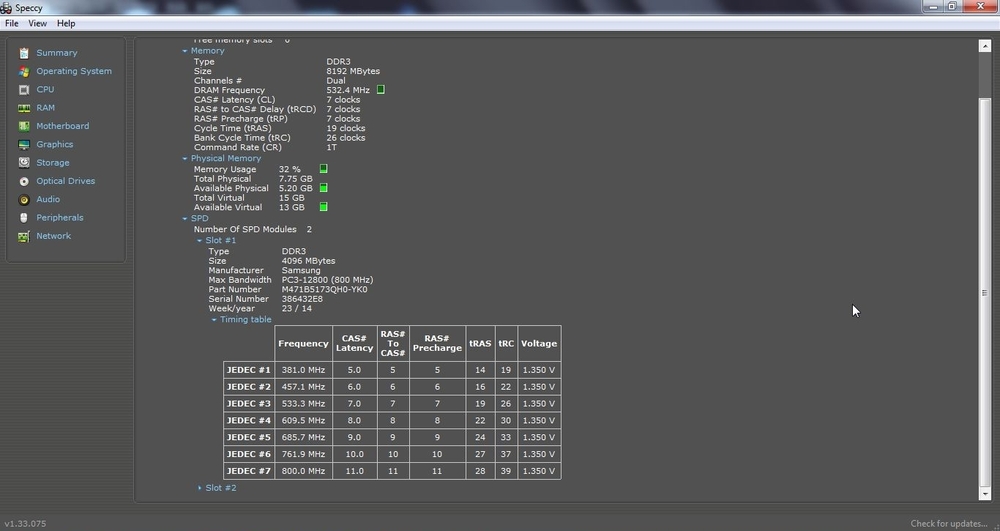
Task: Click the vertical scrollbar down arrow
Action: click(x=984, y=493)
